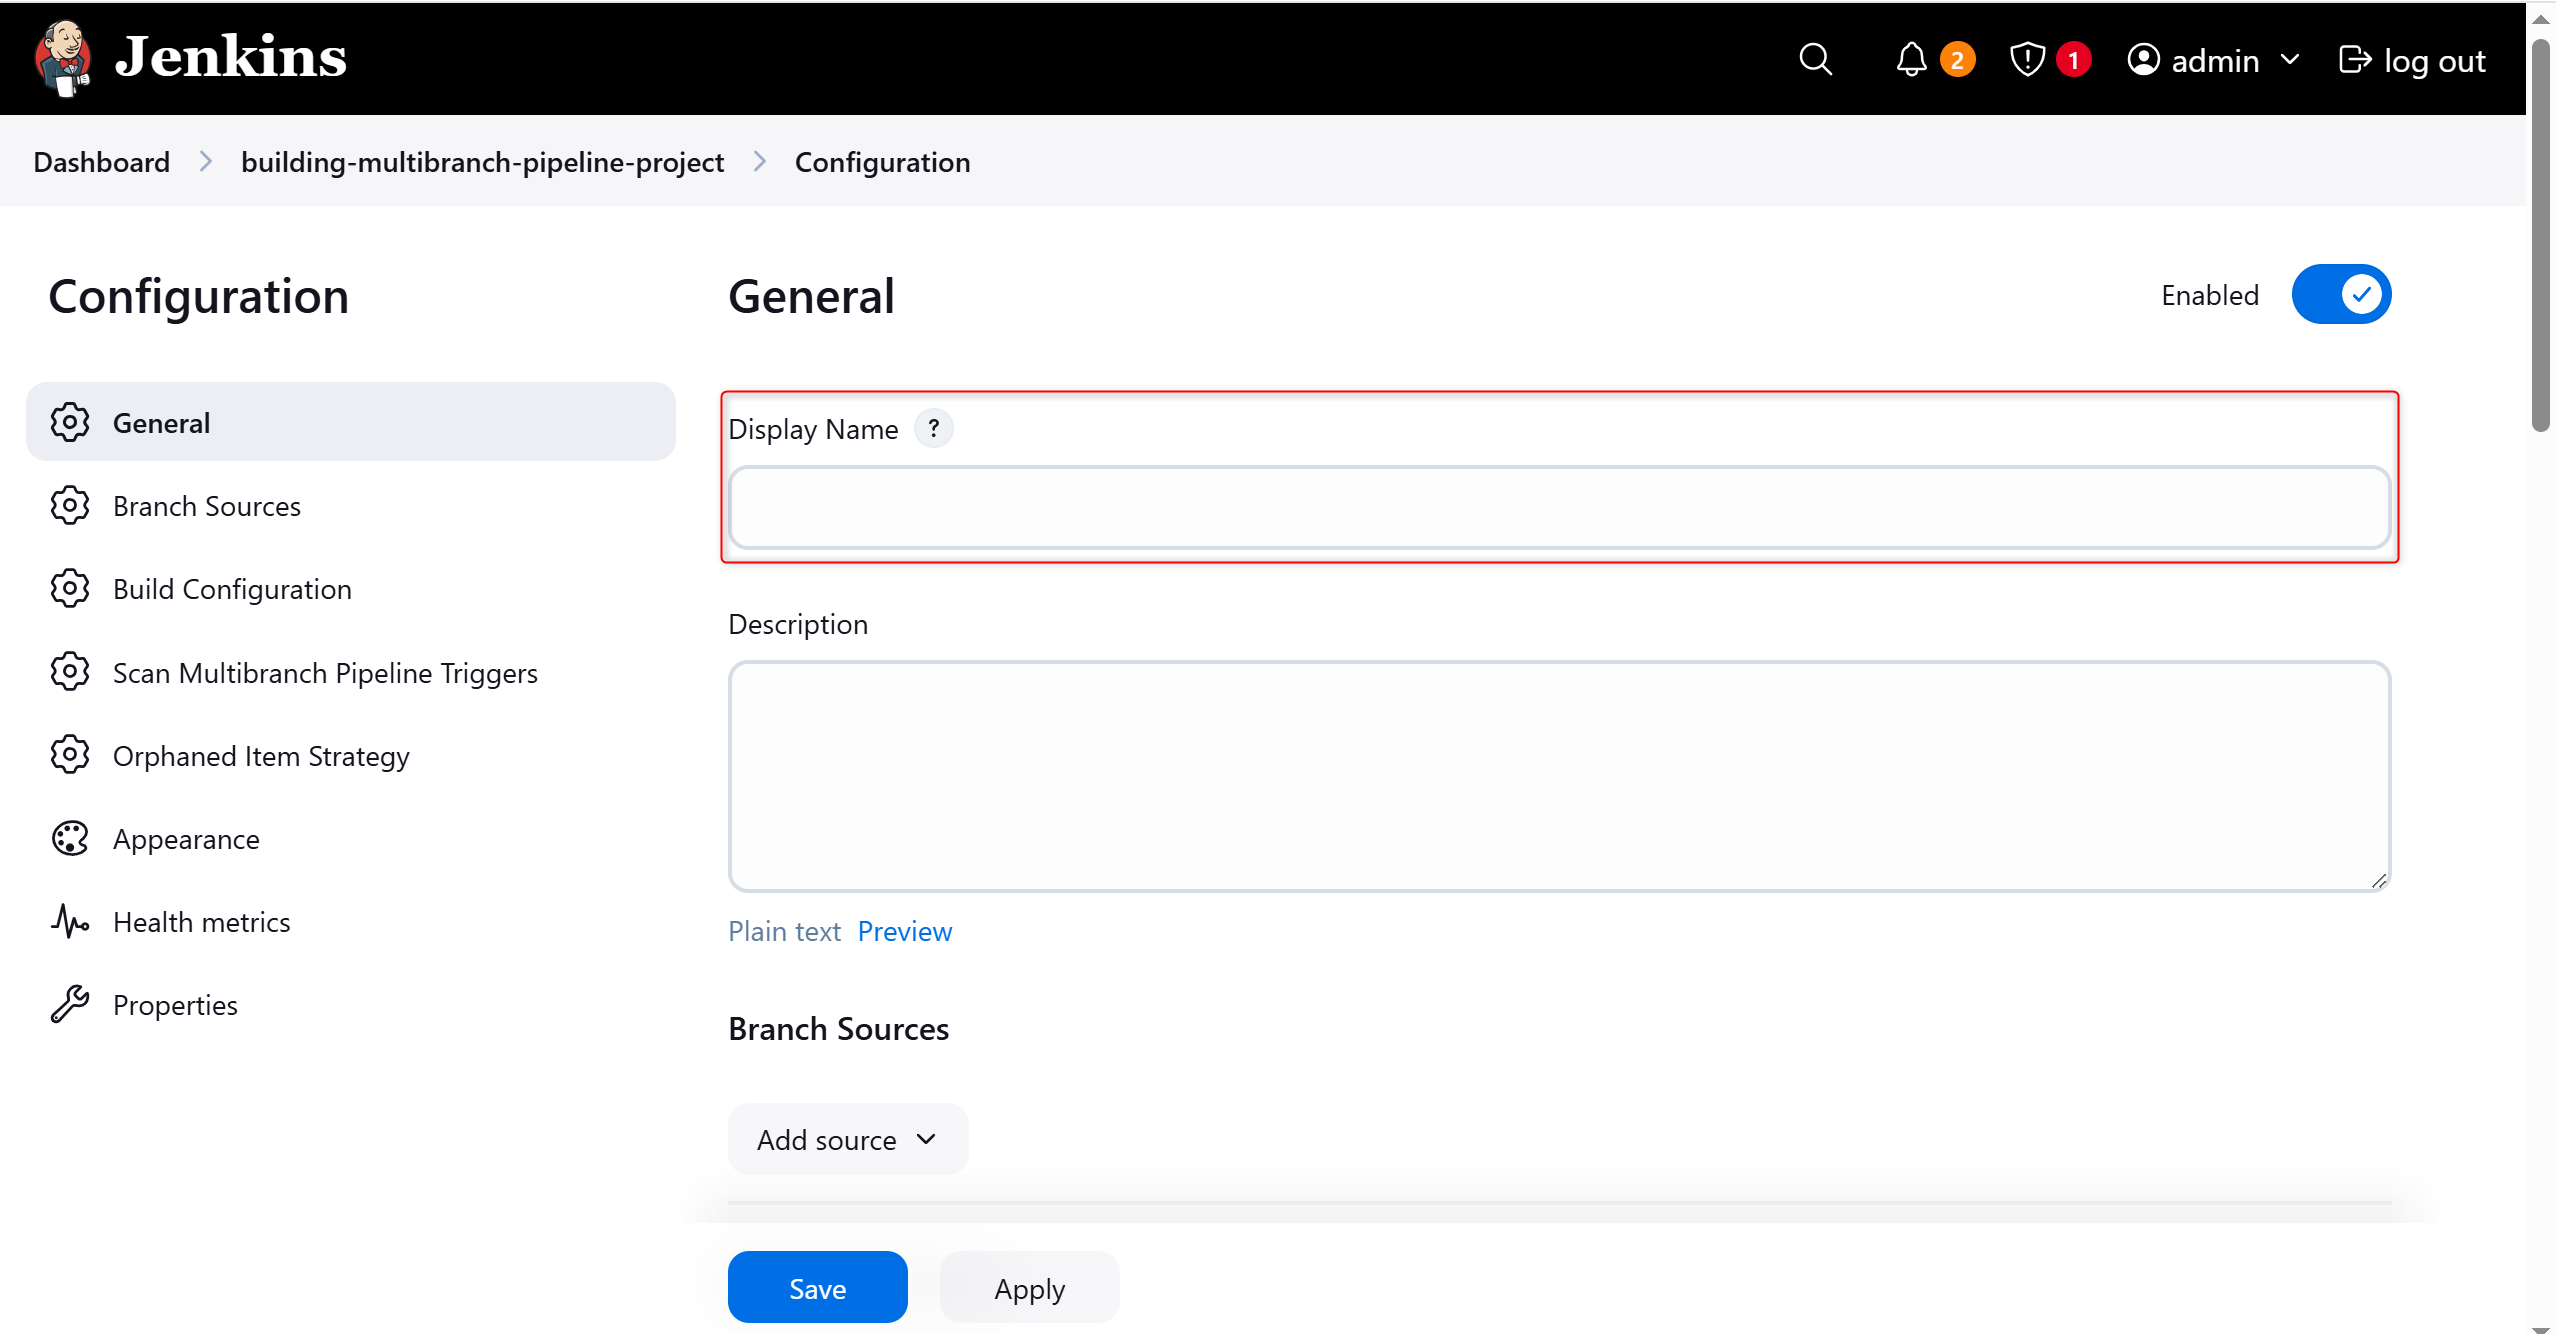Expand the admin user dropdown chevron
Image resolution: width=2556 pixels, height=1334 pixels.
[x=2290, y=60]
